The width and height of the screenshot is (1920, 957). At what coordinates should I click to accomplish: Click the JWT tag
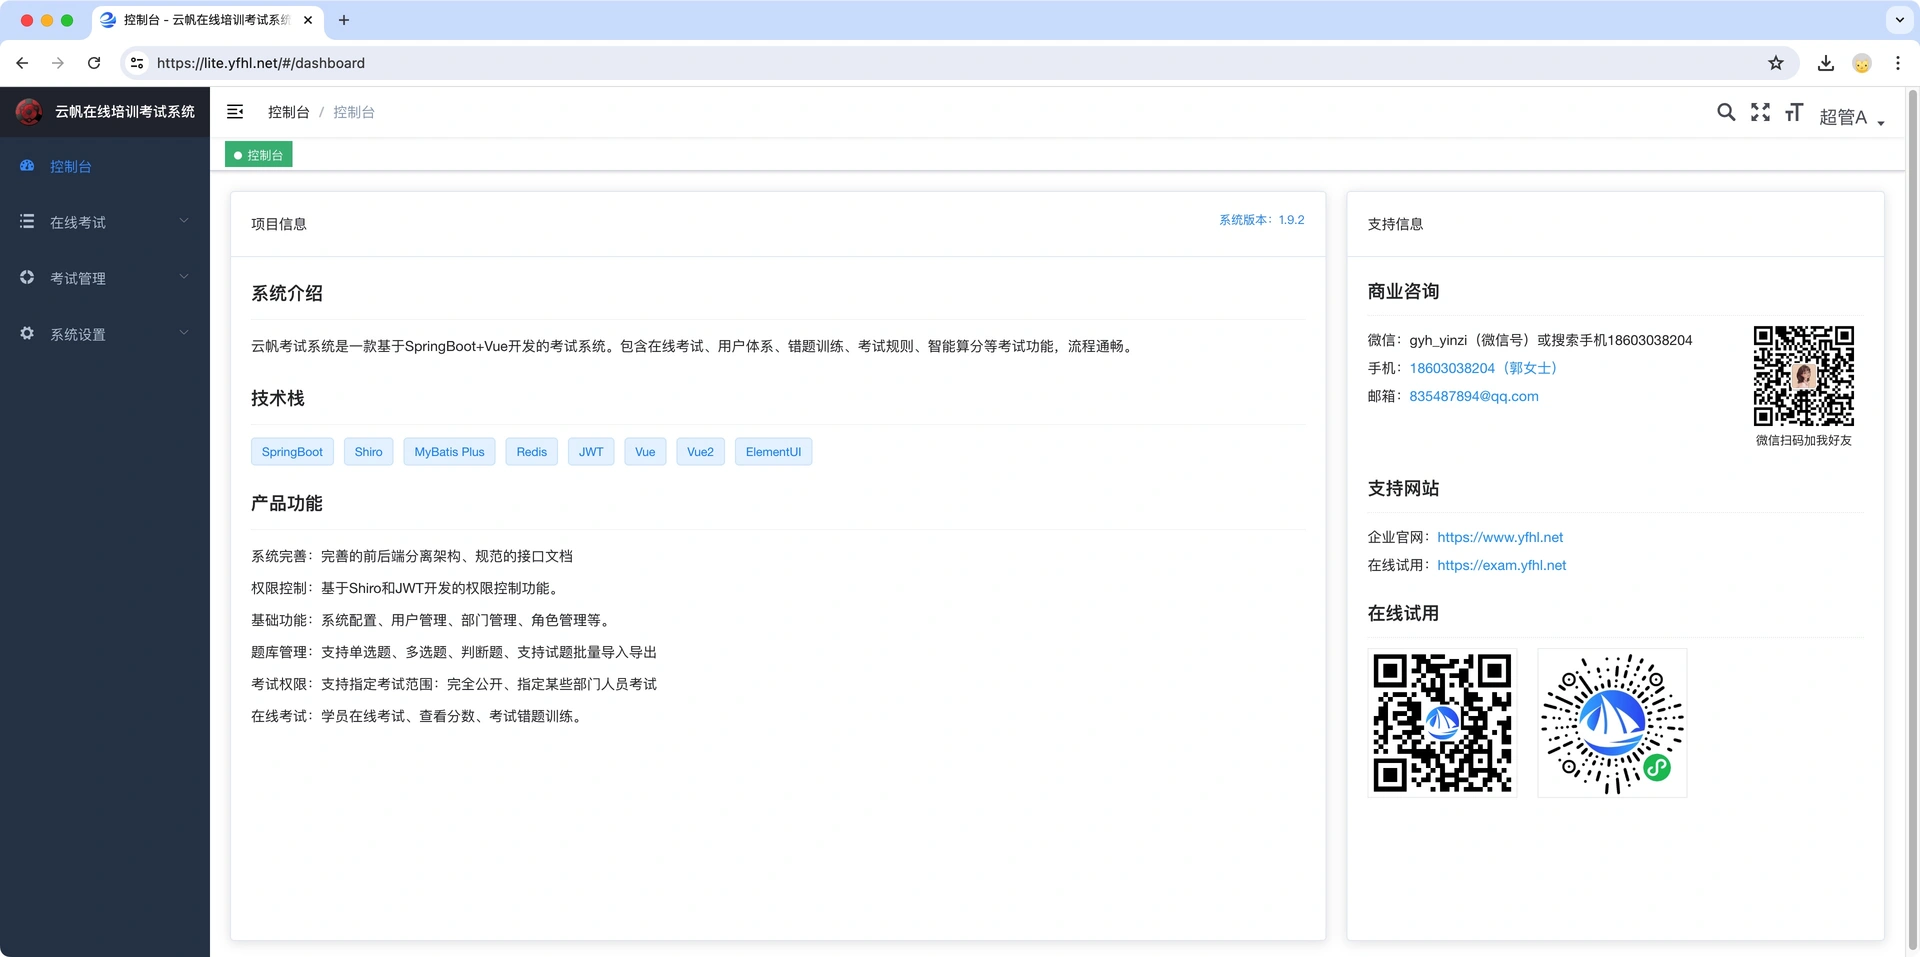591,452
